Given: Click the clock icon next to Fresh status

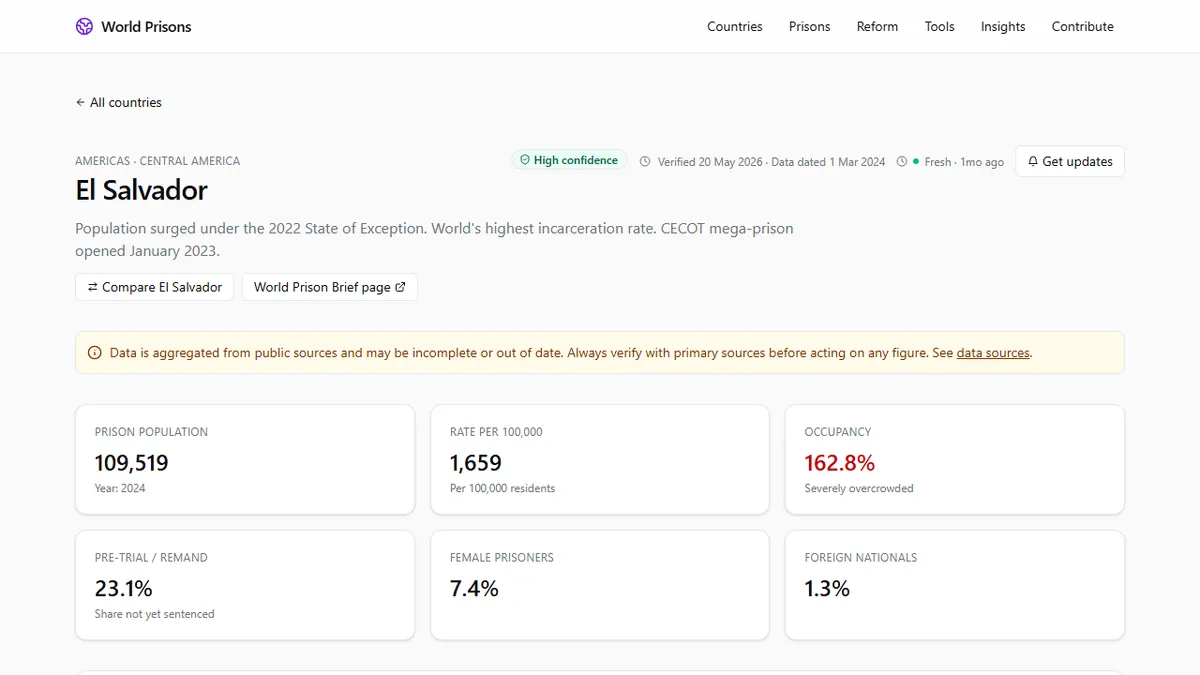Looking at the screenshot, I should click(x=902, y=162).
